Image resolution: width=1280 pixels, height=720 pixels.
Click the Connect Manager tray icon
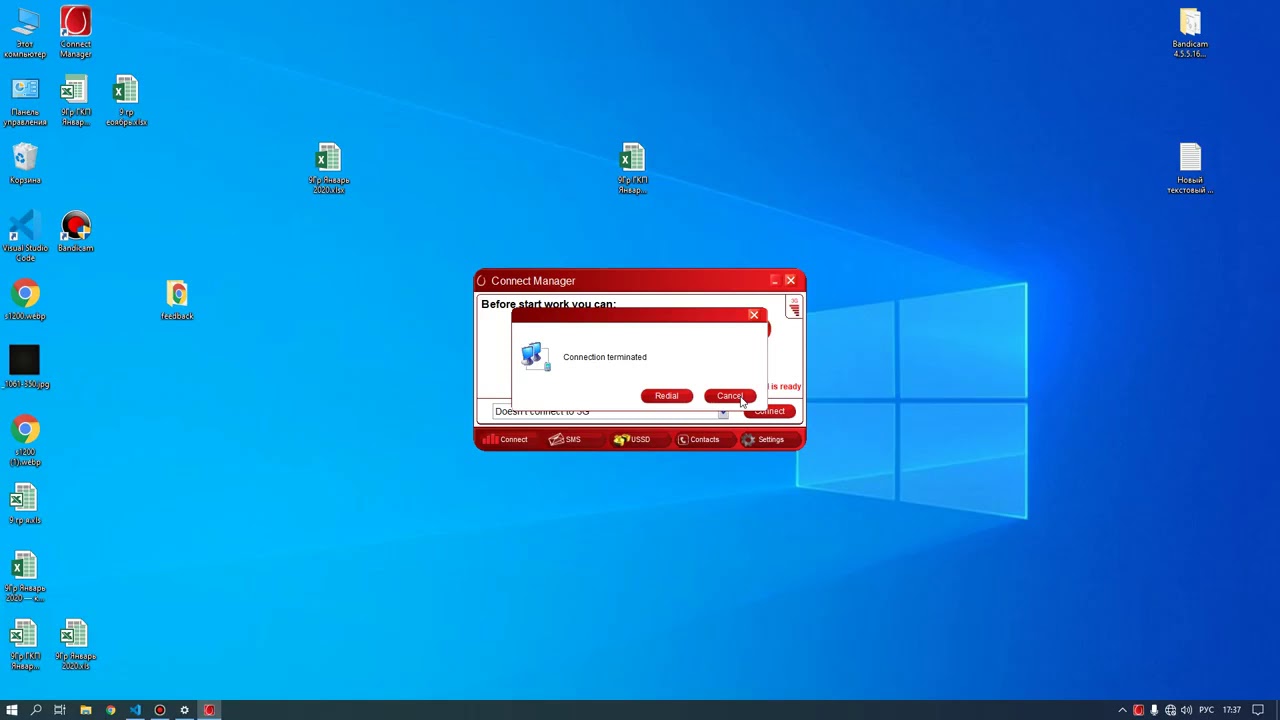click(1138, 710)
